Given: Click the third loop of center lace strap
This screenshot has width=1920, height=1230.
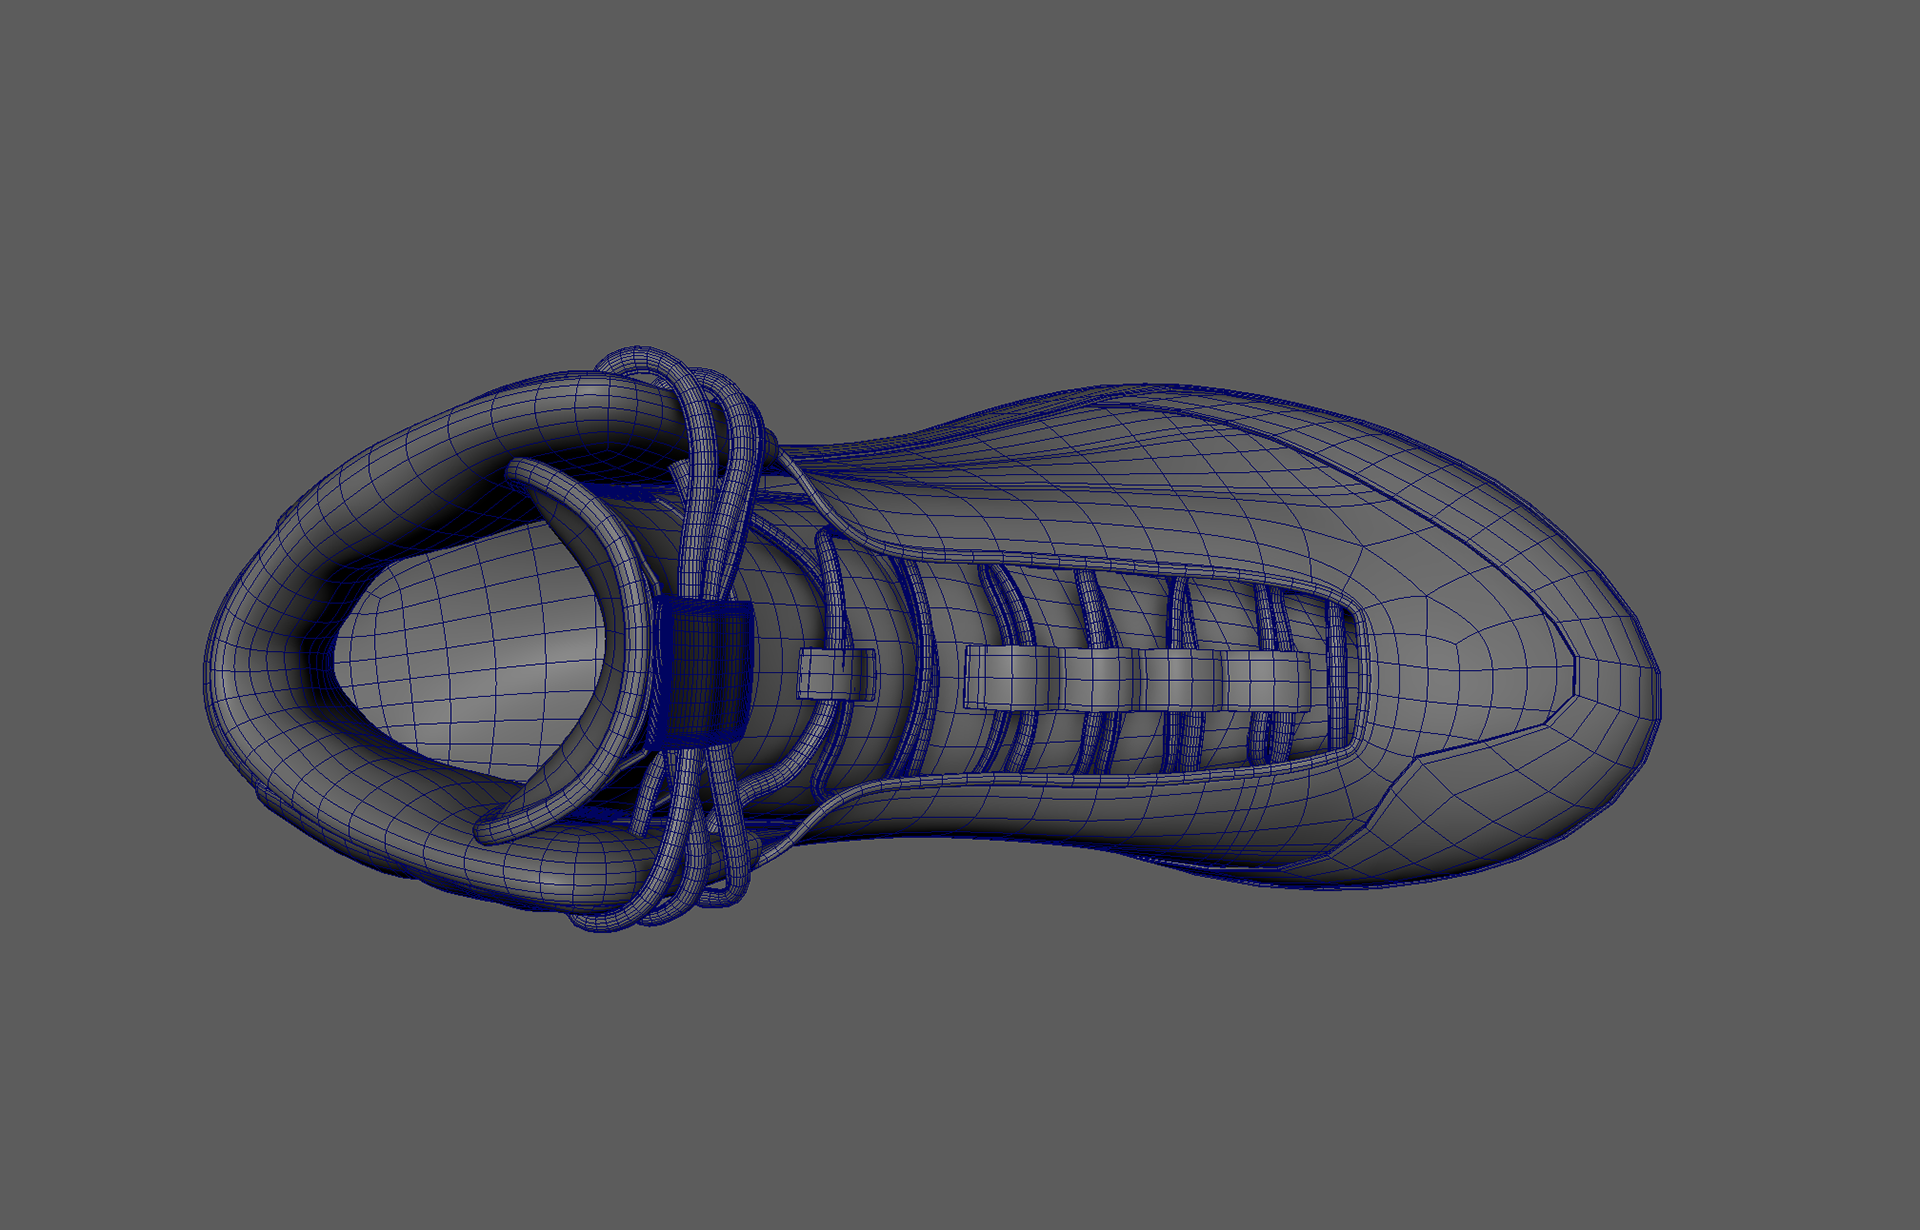Looking at the screenshot, I should tap(1182, 681).
